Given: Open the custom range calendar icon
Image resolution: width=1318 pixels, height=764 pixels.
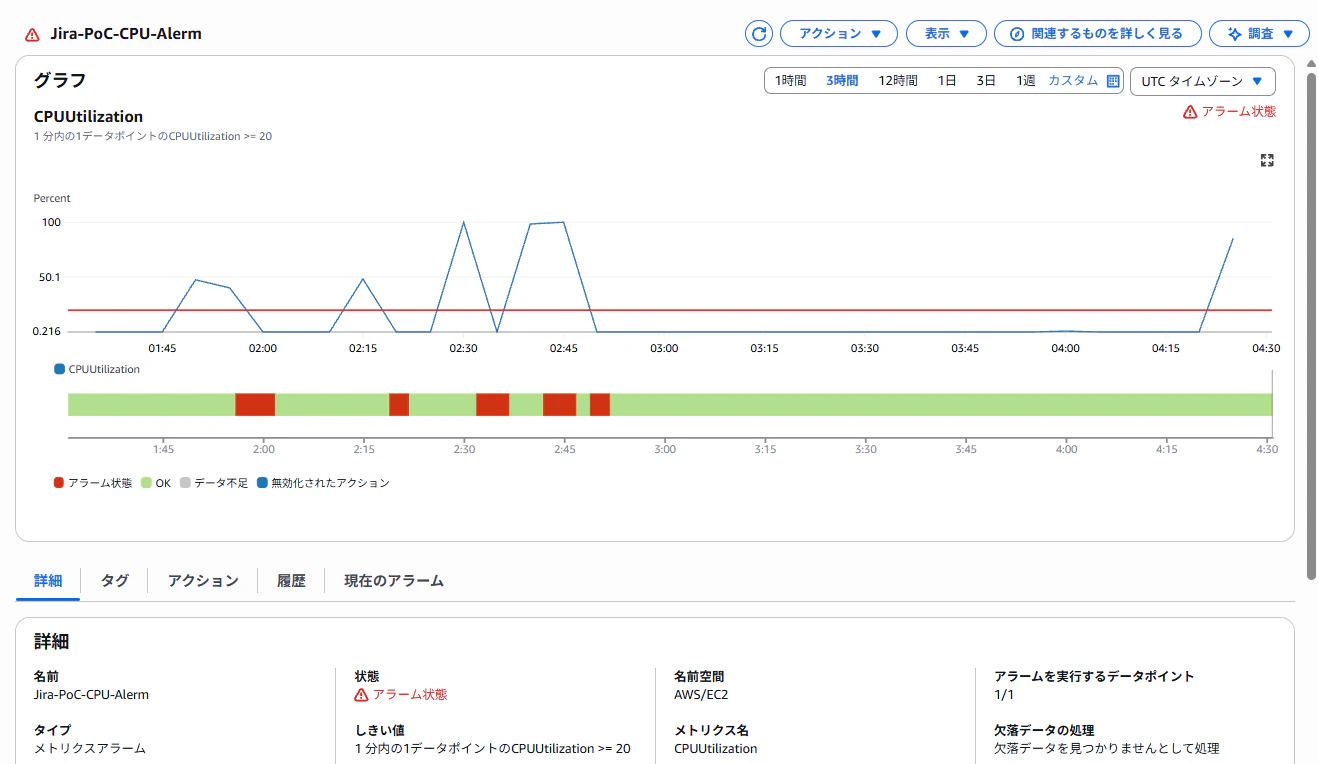Looking at the screenshot, I should tap(1113, 81).
